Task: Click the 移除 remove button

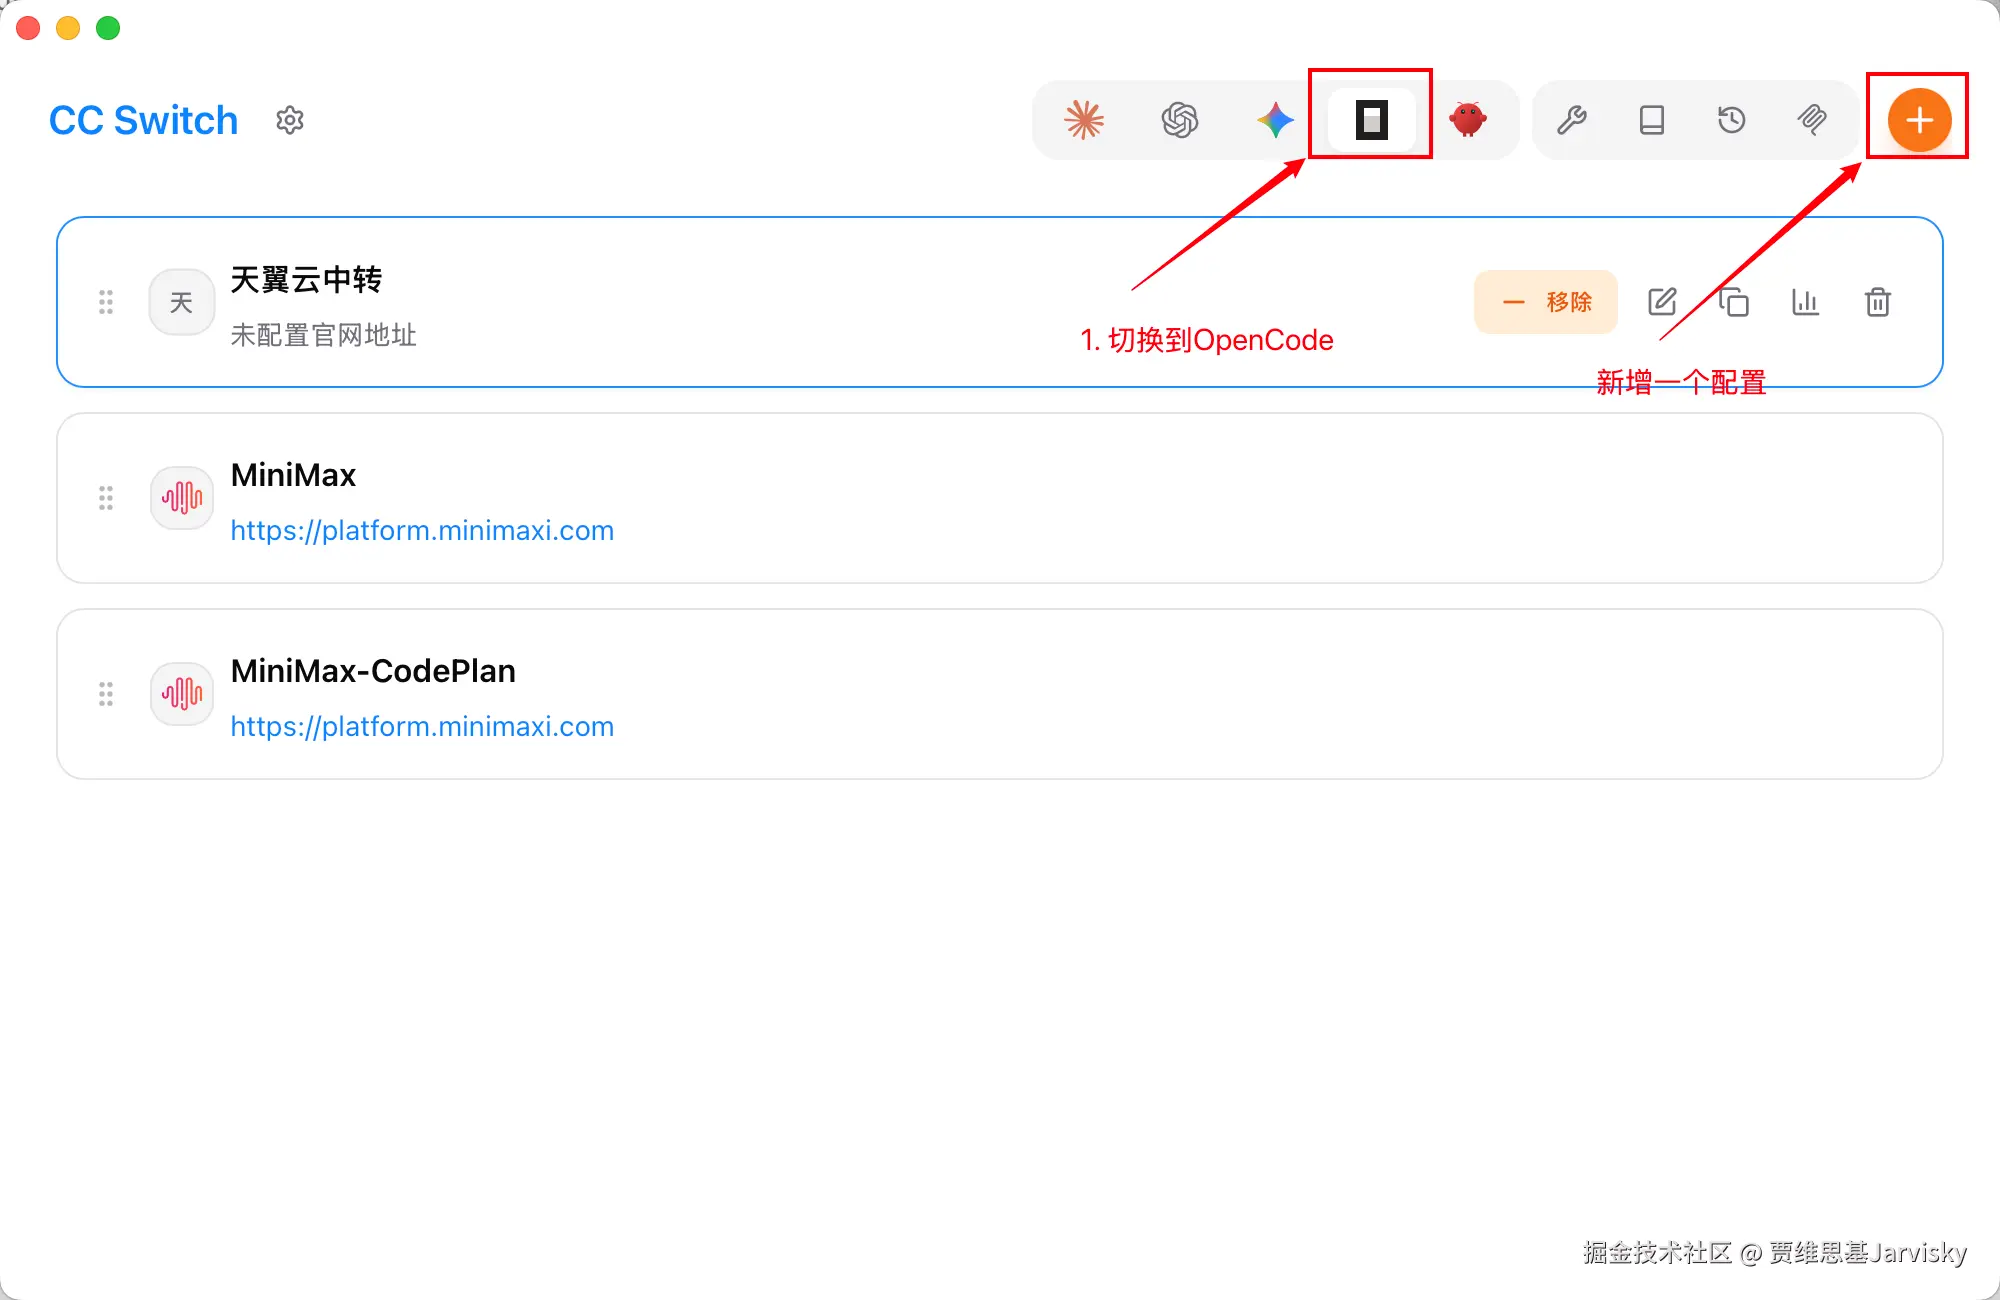Action: [1545, 302]
